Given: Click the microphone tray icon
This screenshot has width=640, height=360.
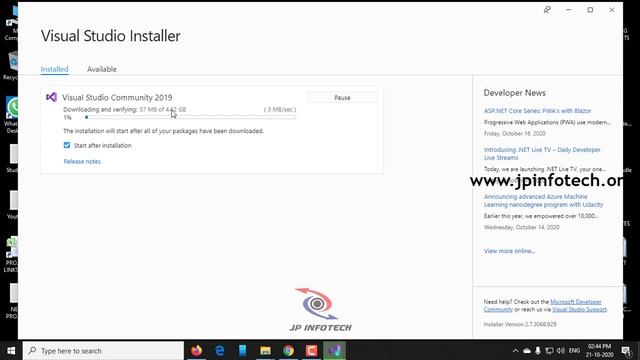Looking at the screenshot, I should (x=538, y=351).
